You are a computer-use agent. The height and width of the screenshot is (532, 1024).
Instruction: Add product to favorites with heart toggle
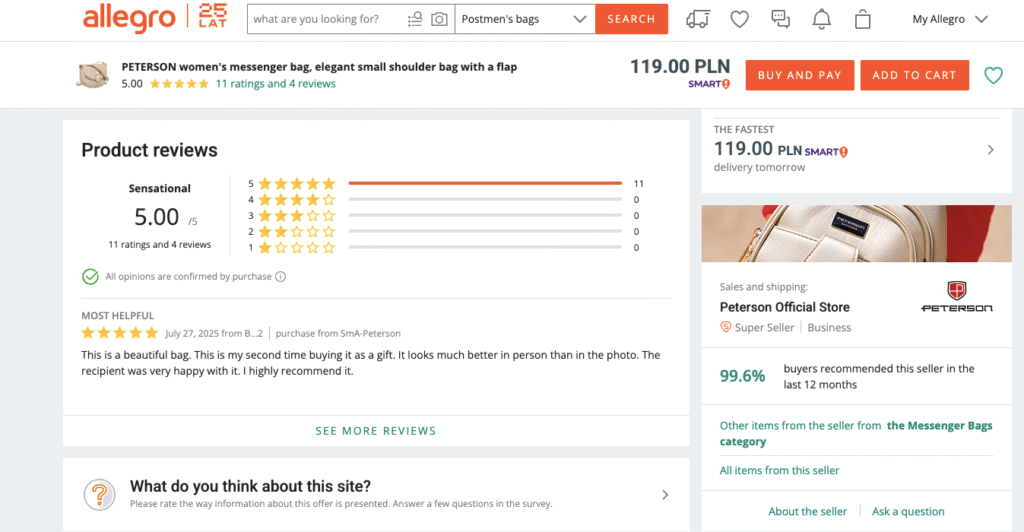tap(993, 75)
